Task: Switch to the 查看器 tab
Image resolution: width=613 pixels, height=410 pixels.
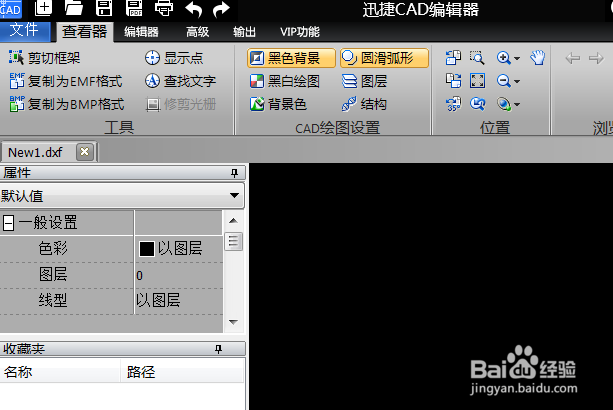Action: point(84,31)
